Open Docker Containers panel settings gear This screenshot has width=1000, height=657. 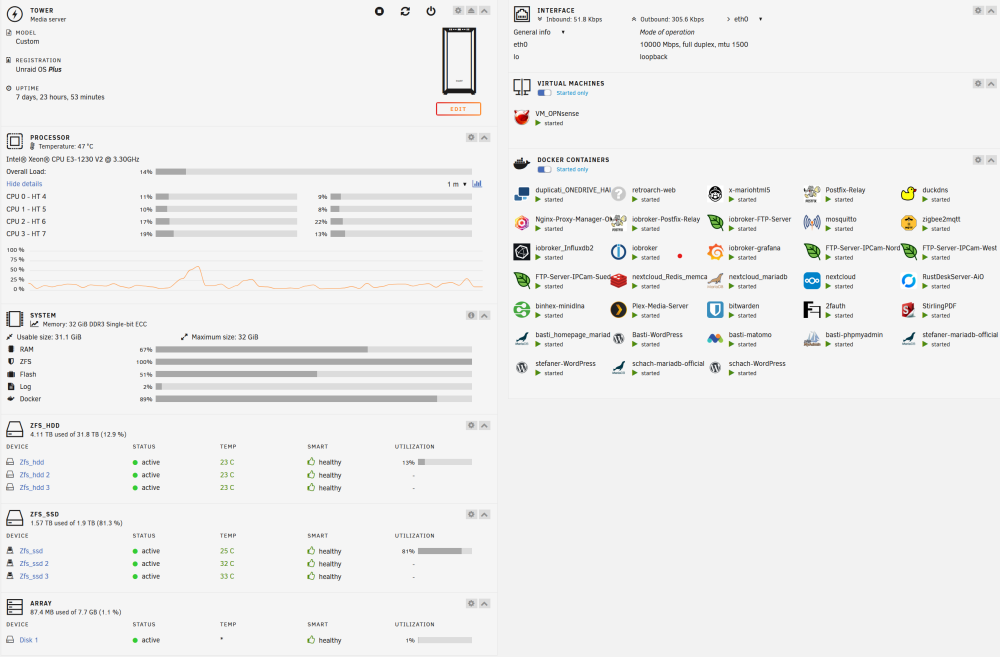tap(978, 160)
